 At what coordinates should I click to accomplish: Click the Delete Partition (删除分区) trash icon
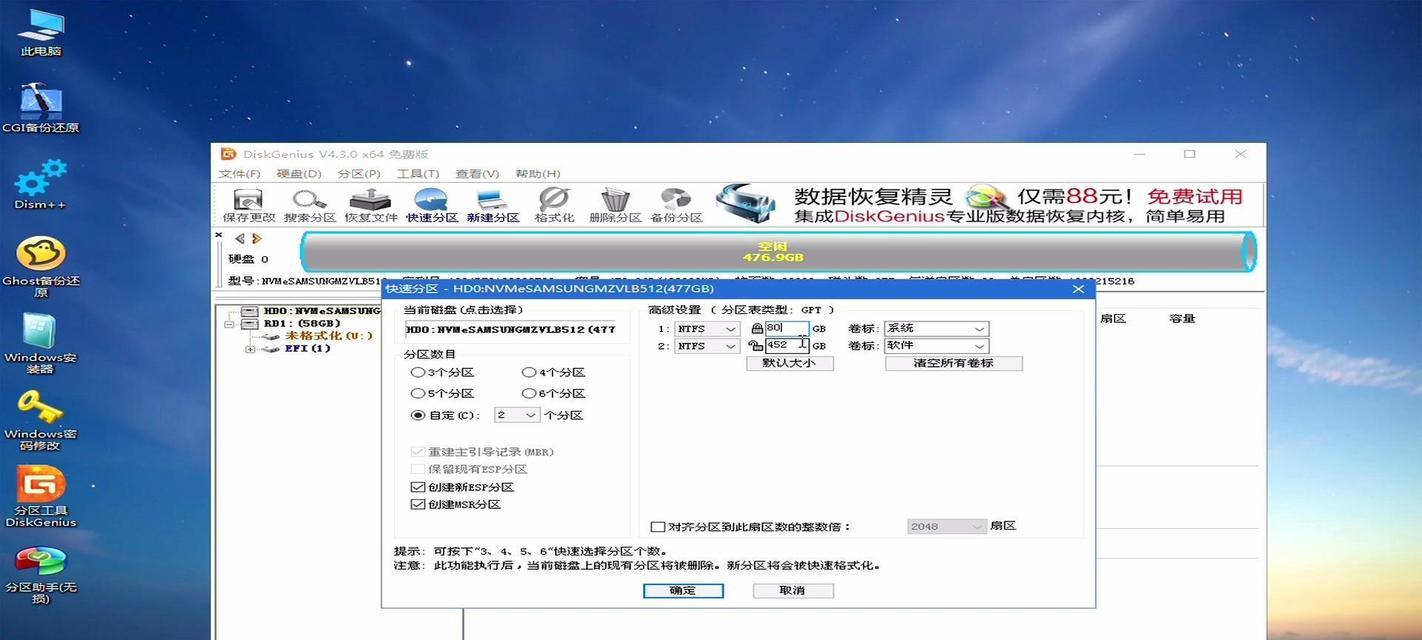615,205
